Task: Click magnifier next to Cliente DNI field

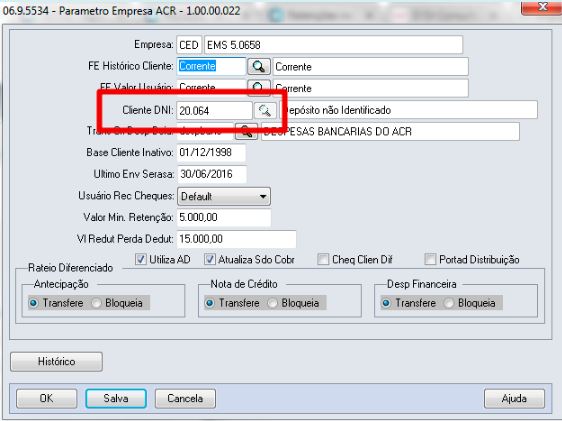Action: [265, 110]
